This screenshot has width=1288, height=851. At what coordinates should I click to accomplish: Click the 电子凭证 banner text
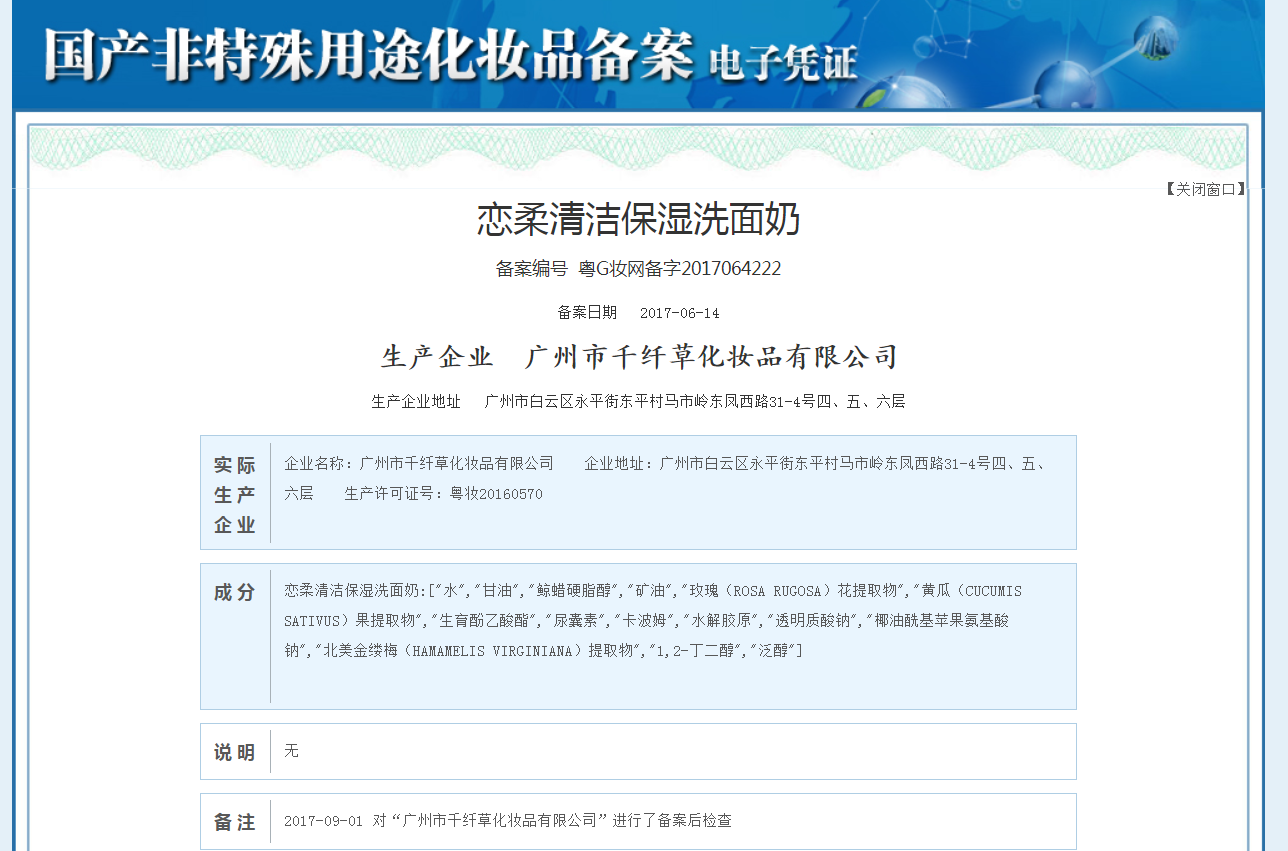coord(783,63)
